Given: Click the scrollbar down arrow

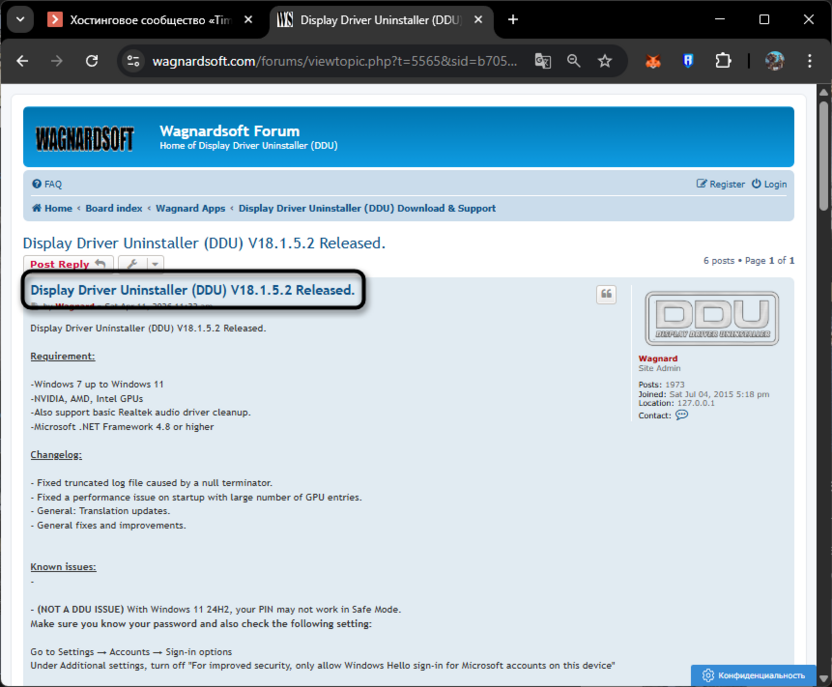Looking at the screenshot, I should (824, 679).
